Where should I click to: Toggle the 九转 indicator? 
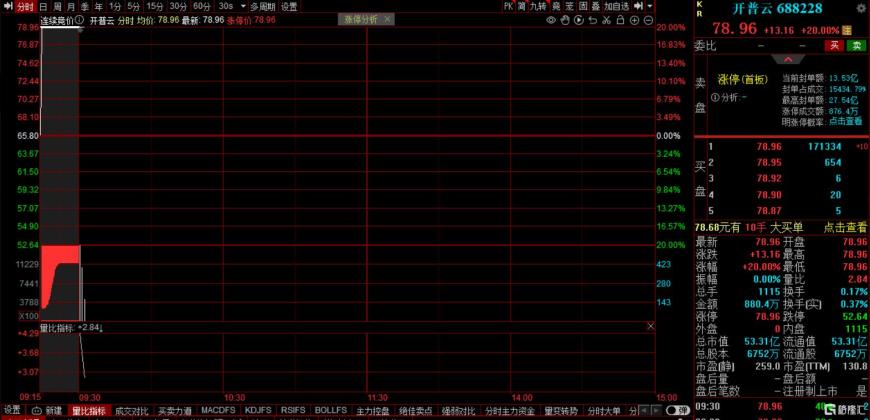[538, 6]
